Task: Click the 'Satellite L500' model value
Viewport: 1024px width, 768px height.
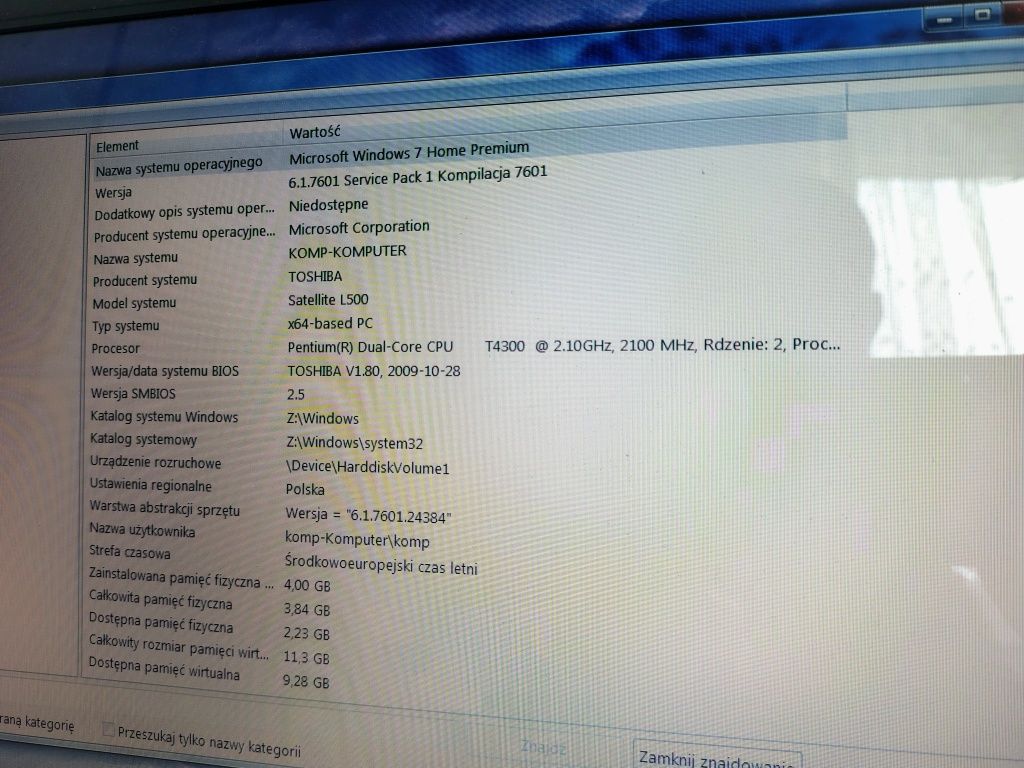Action: tap(328, 300)
